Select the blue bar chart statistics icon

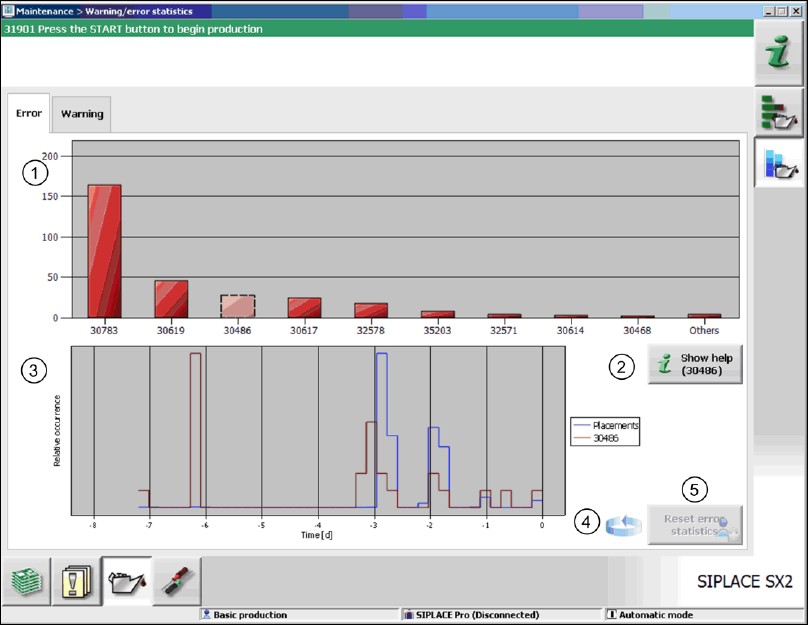(778, 164)
